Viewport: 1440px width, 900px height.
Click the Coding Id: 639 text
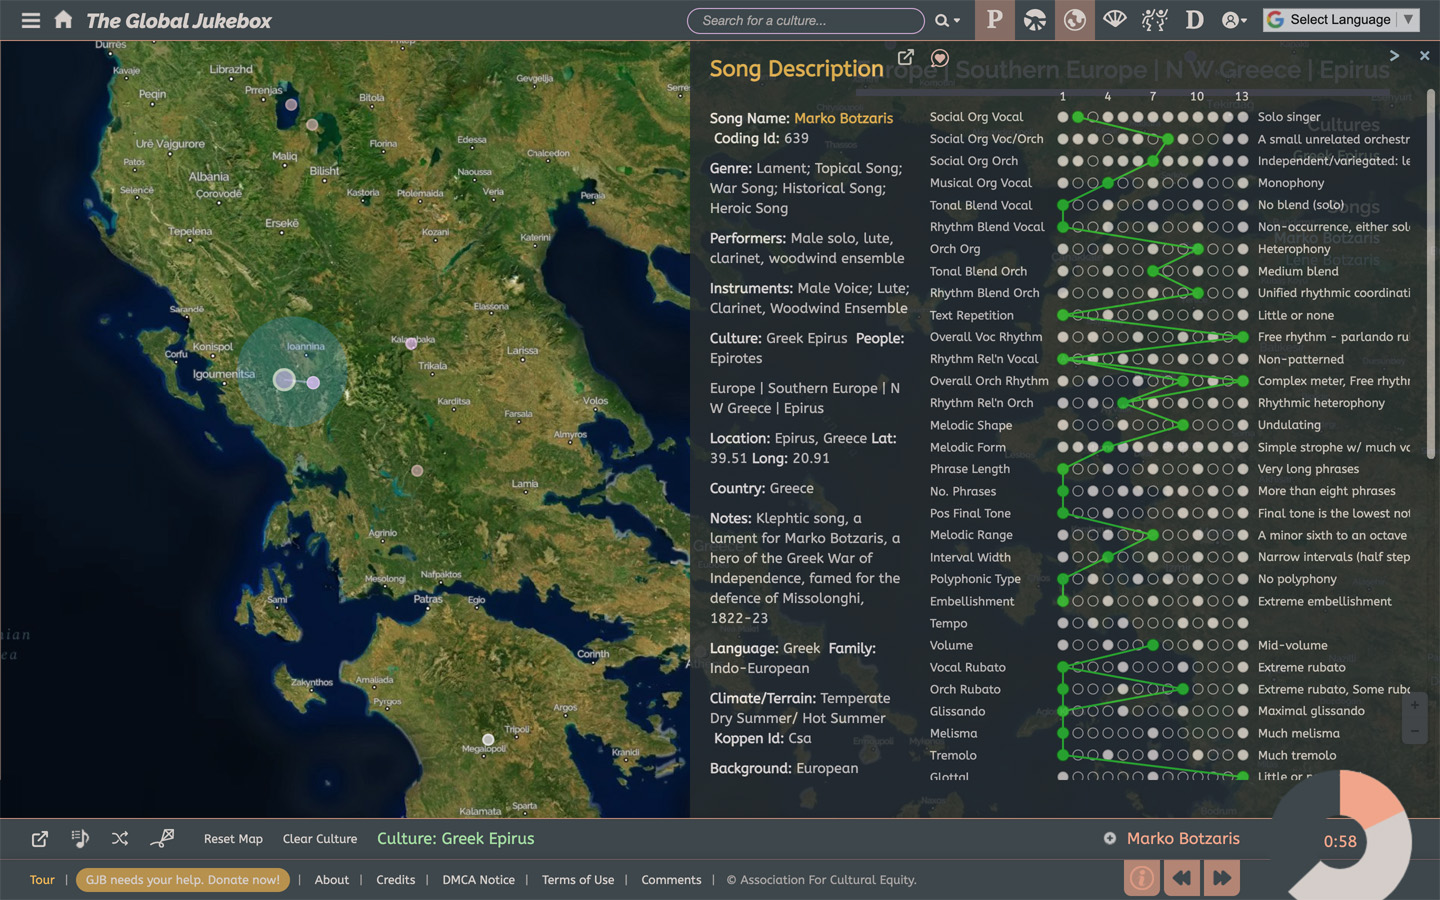click(x=761, y=138)
